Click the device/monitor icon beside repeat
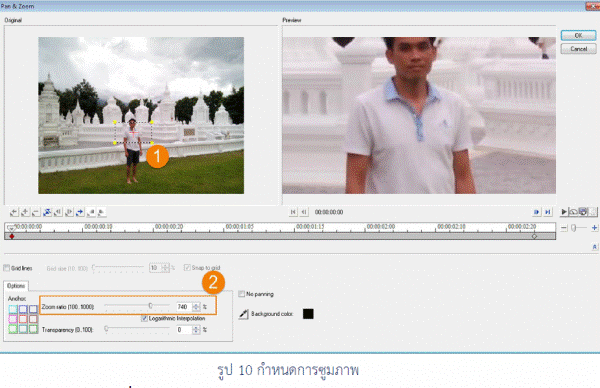This screenshot has width=600, height=388. pos(582,212)
